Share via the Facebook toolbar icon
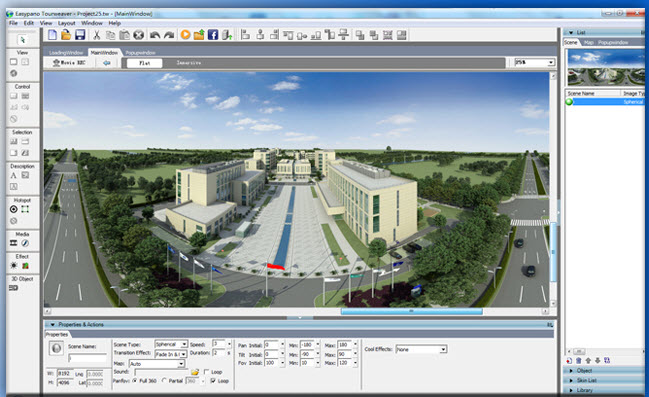 point(213,35)
